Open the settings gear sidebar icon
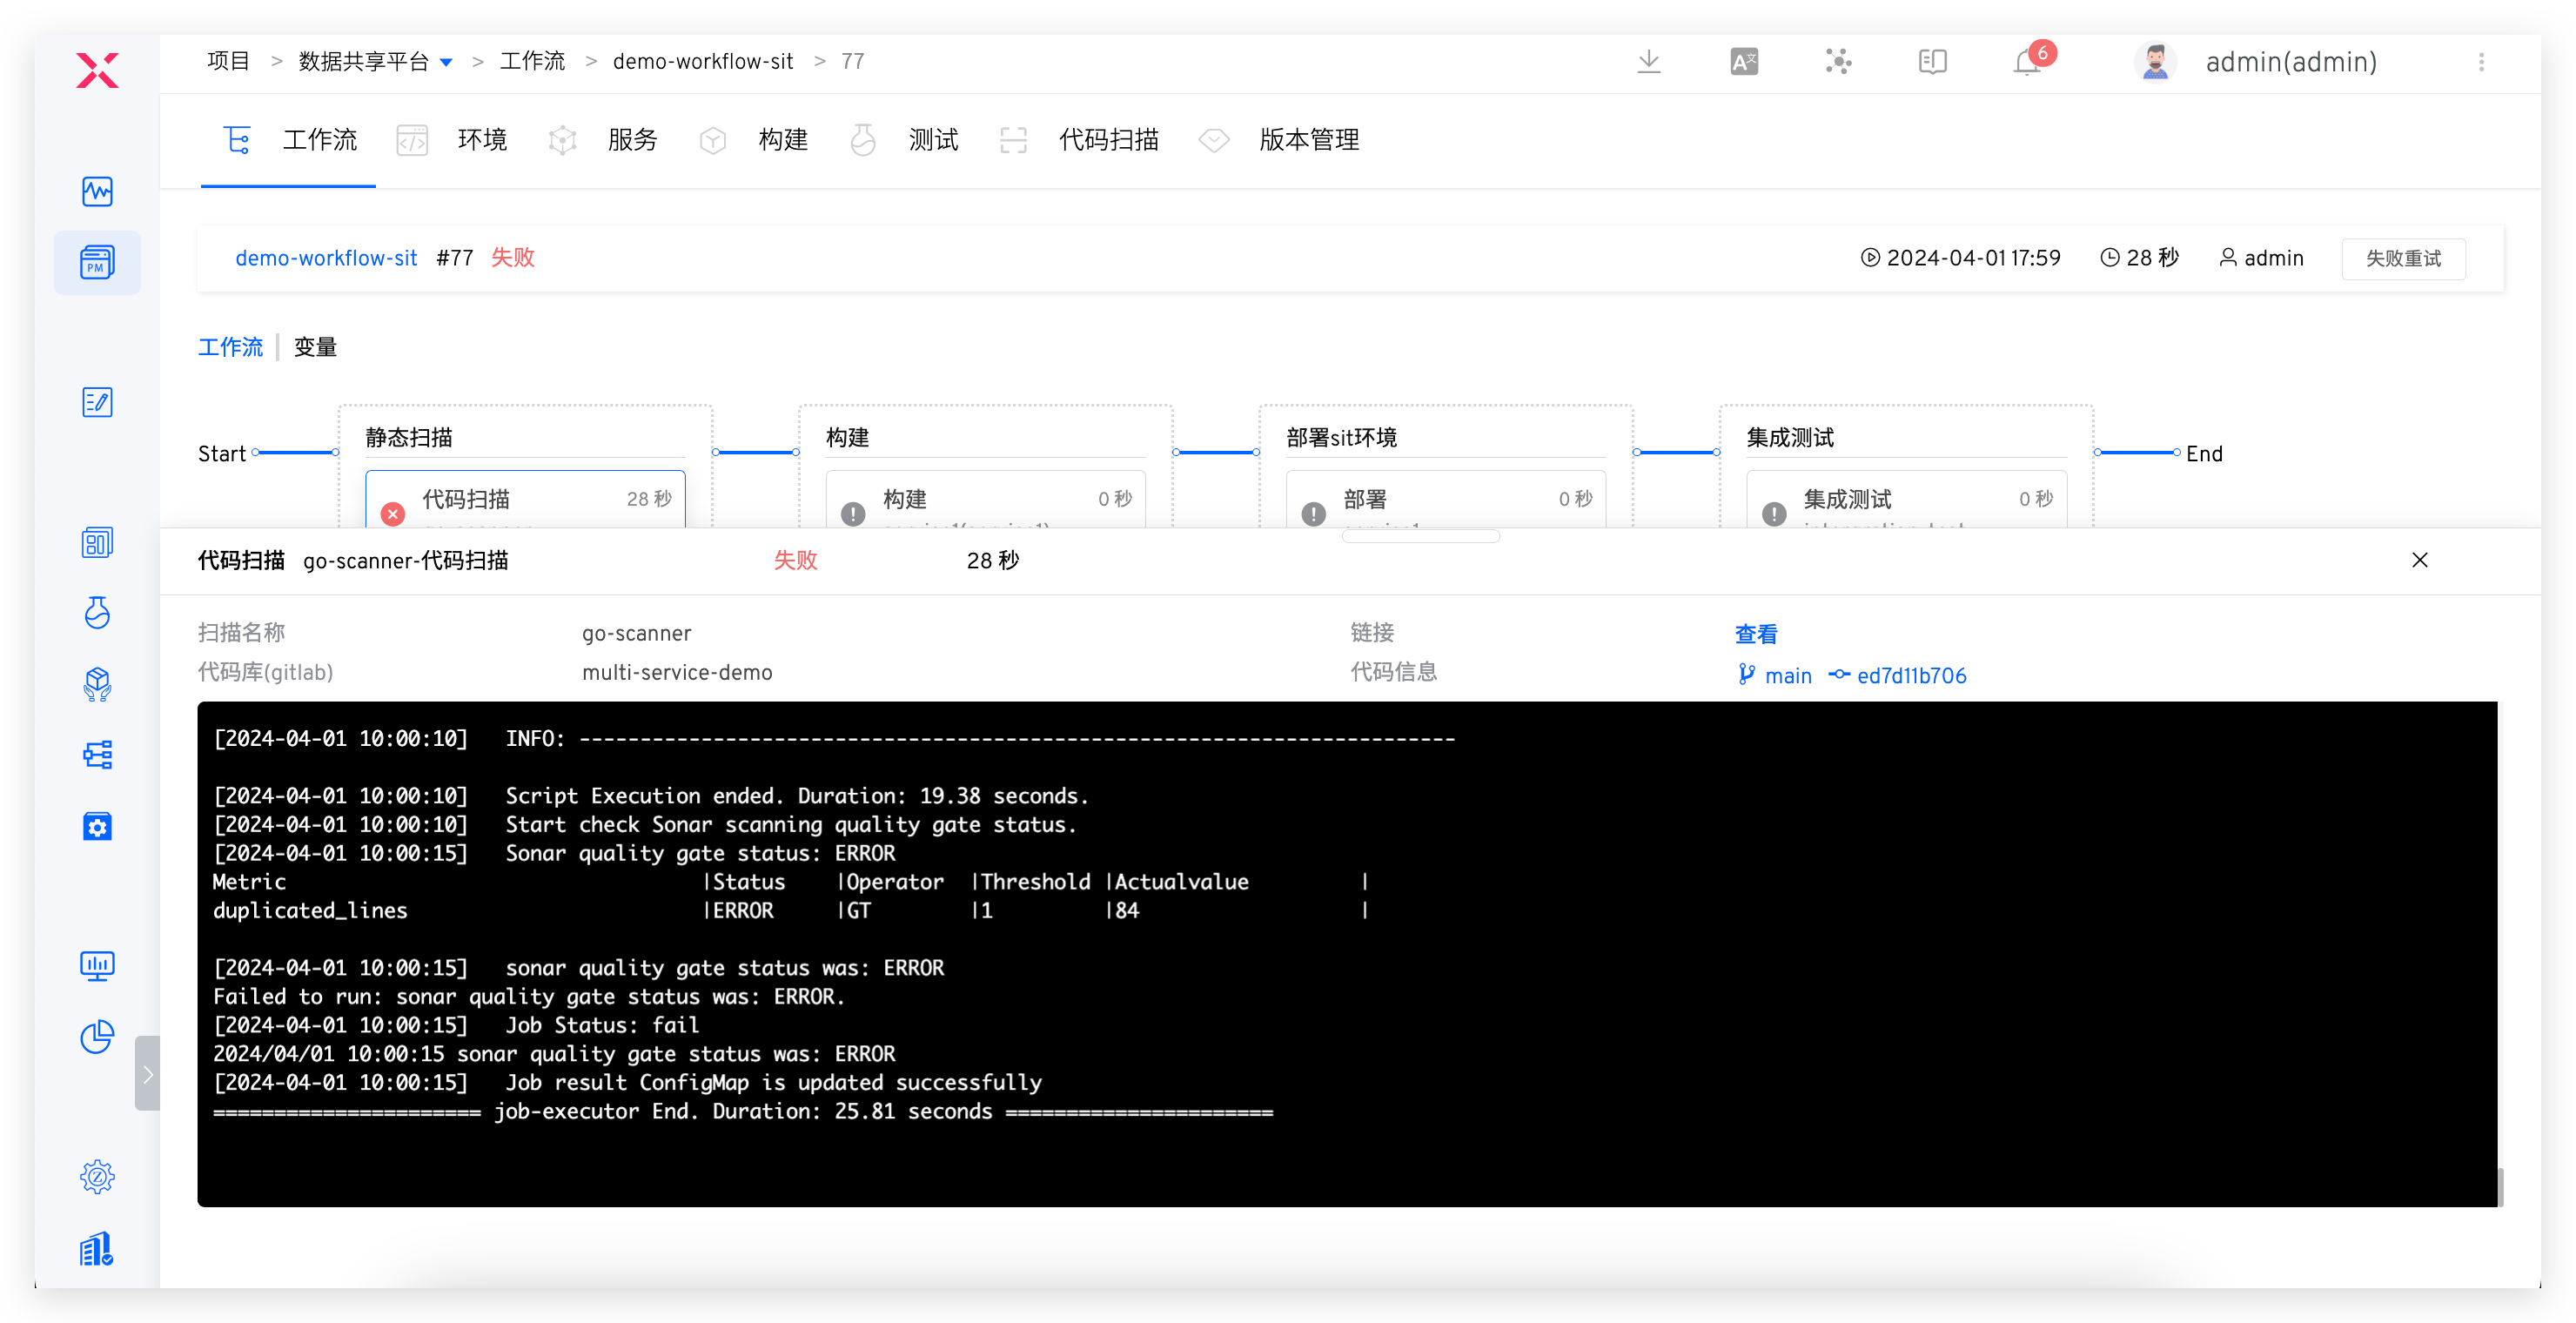Image resolution: width=2576 pixels, height=1323 pixels. click(x=97, y=1176)
